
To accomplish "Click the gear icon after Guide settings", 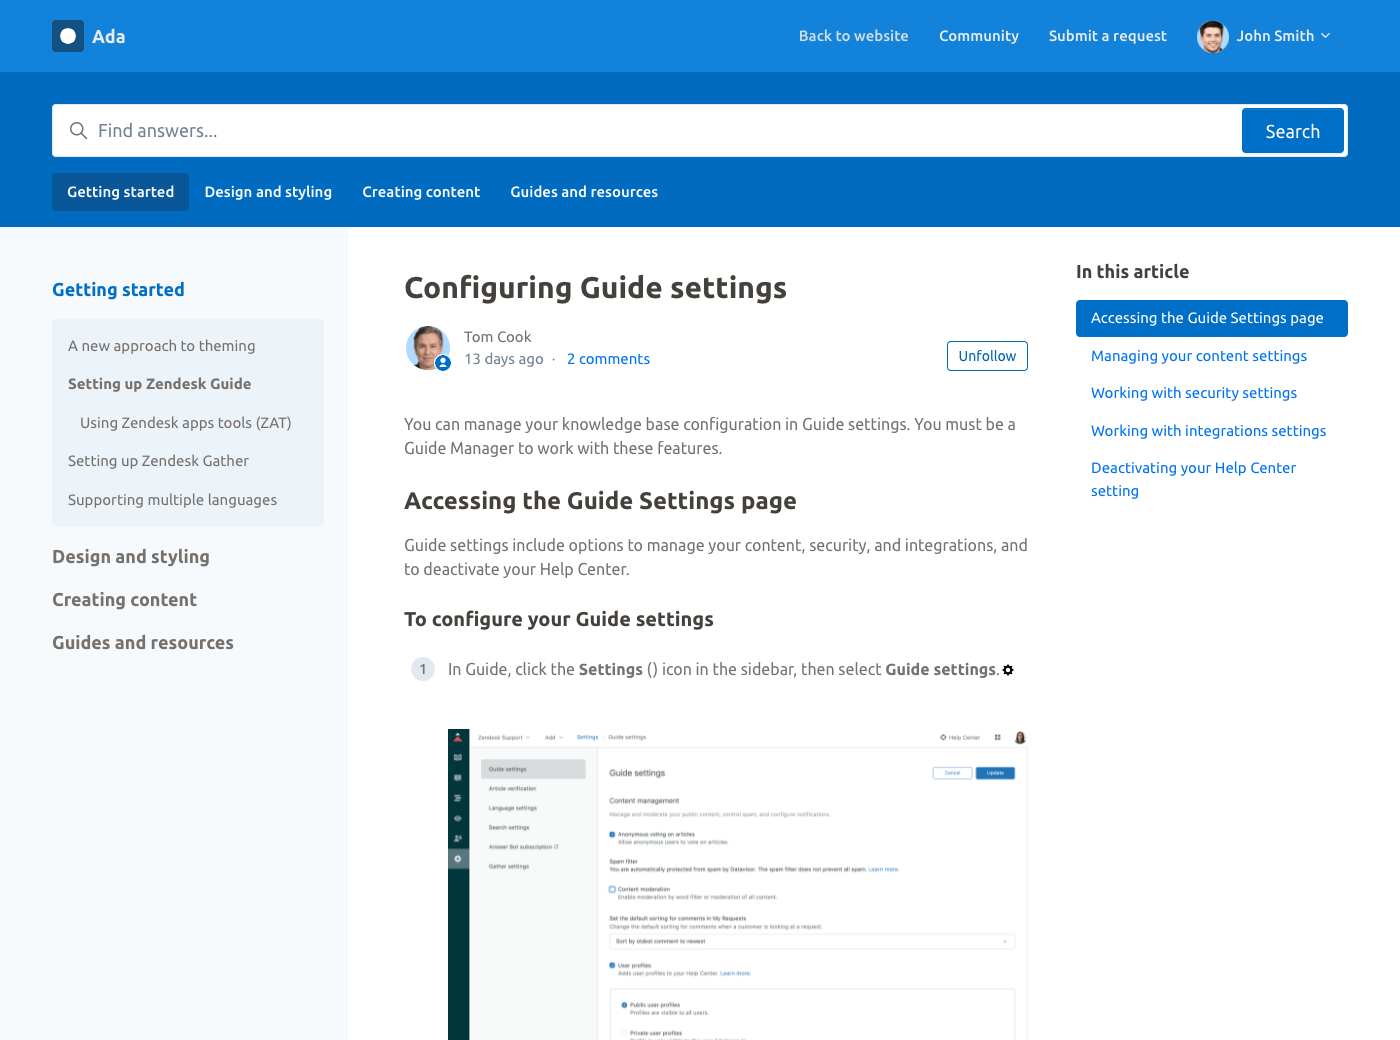I will click(x=1008, y=670).
